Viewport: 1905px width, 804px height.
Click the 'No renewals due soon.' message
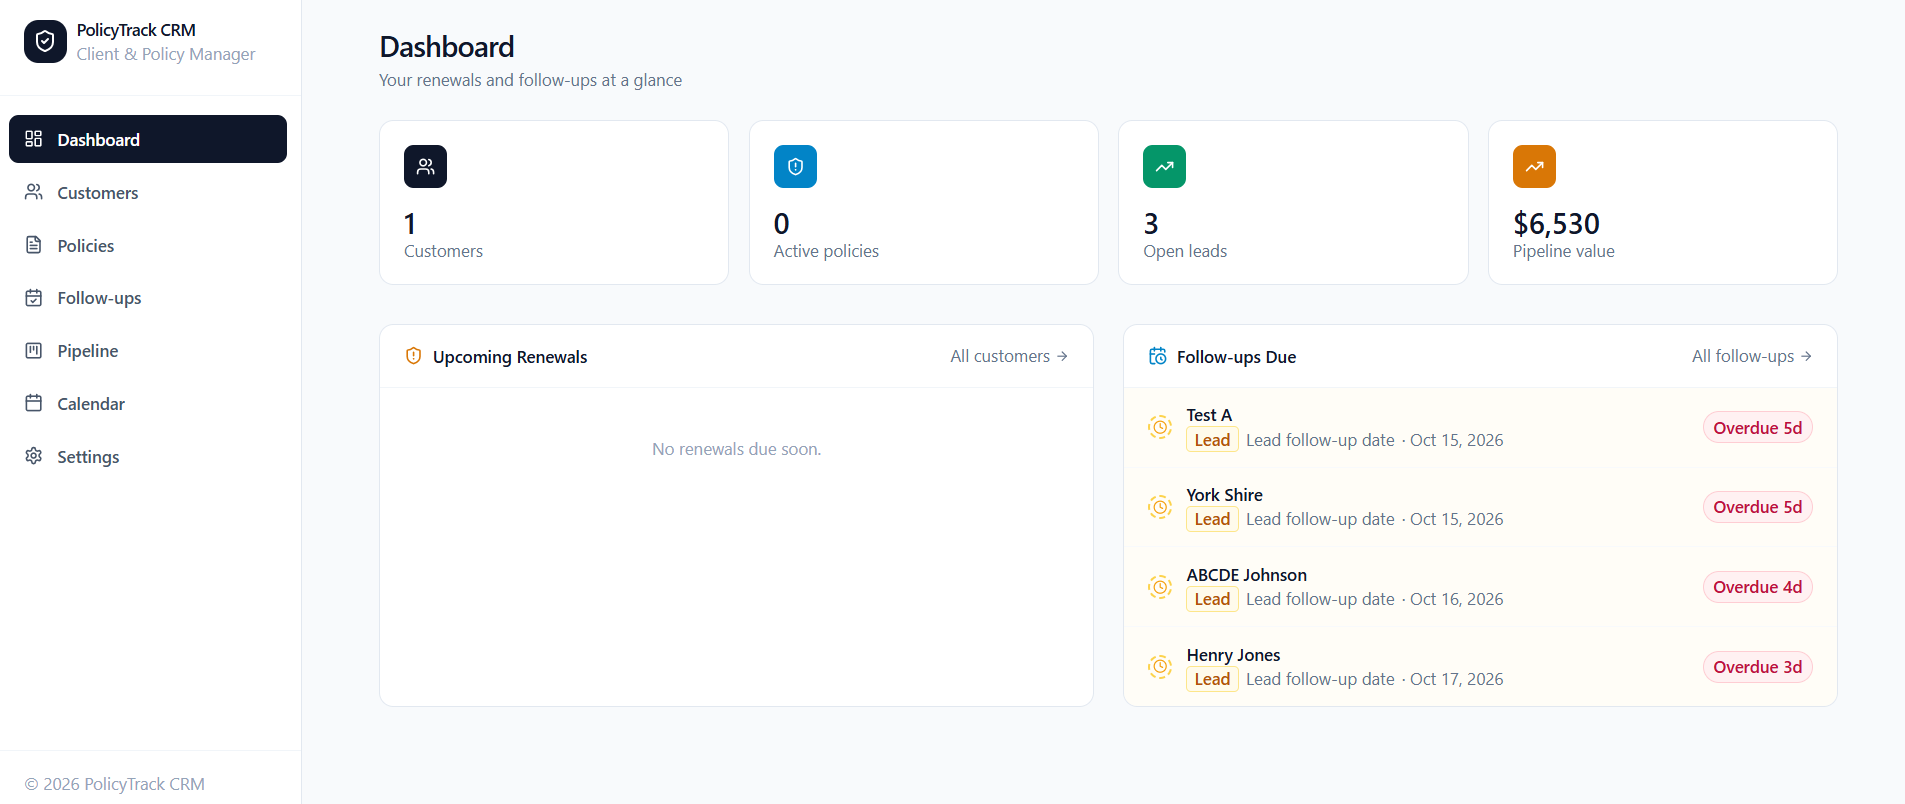(x=736, y=449)
